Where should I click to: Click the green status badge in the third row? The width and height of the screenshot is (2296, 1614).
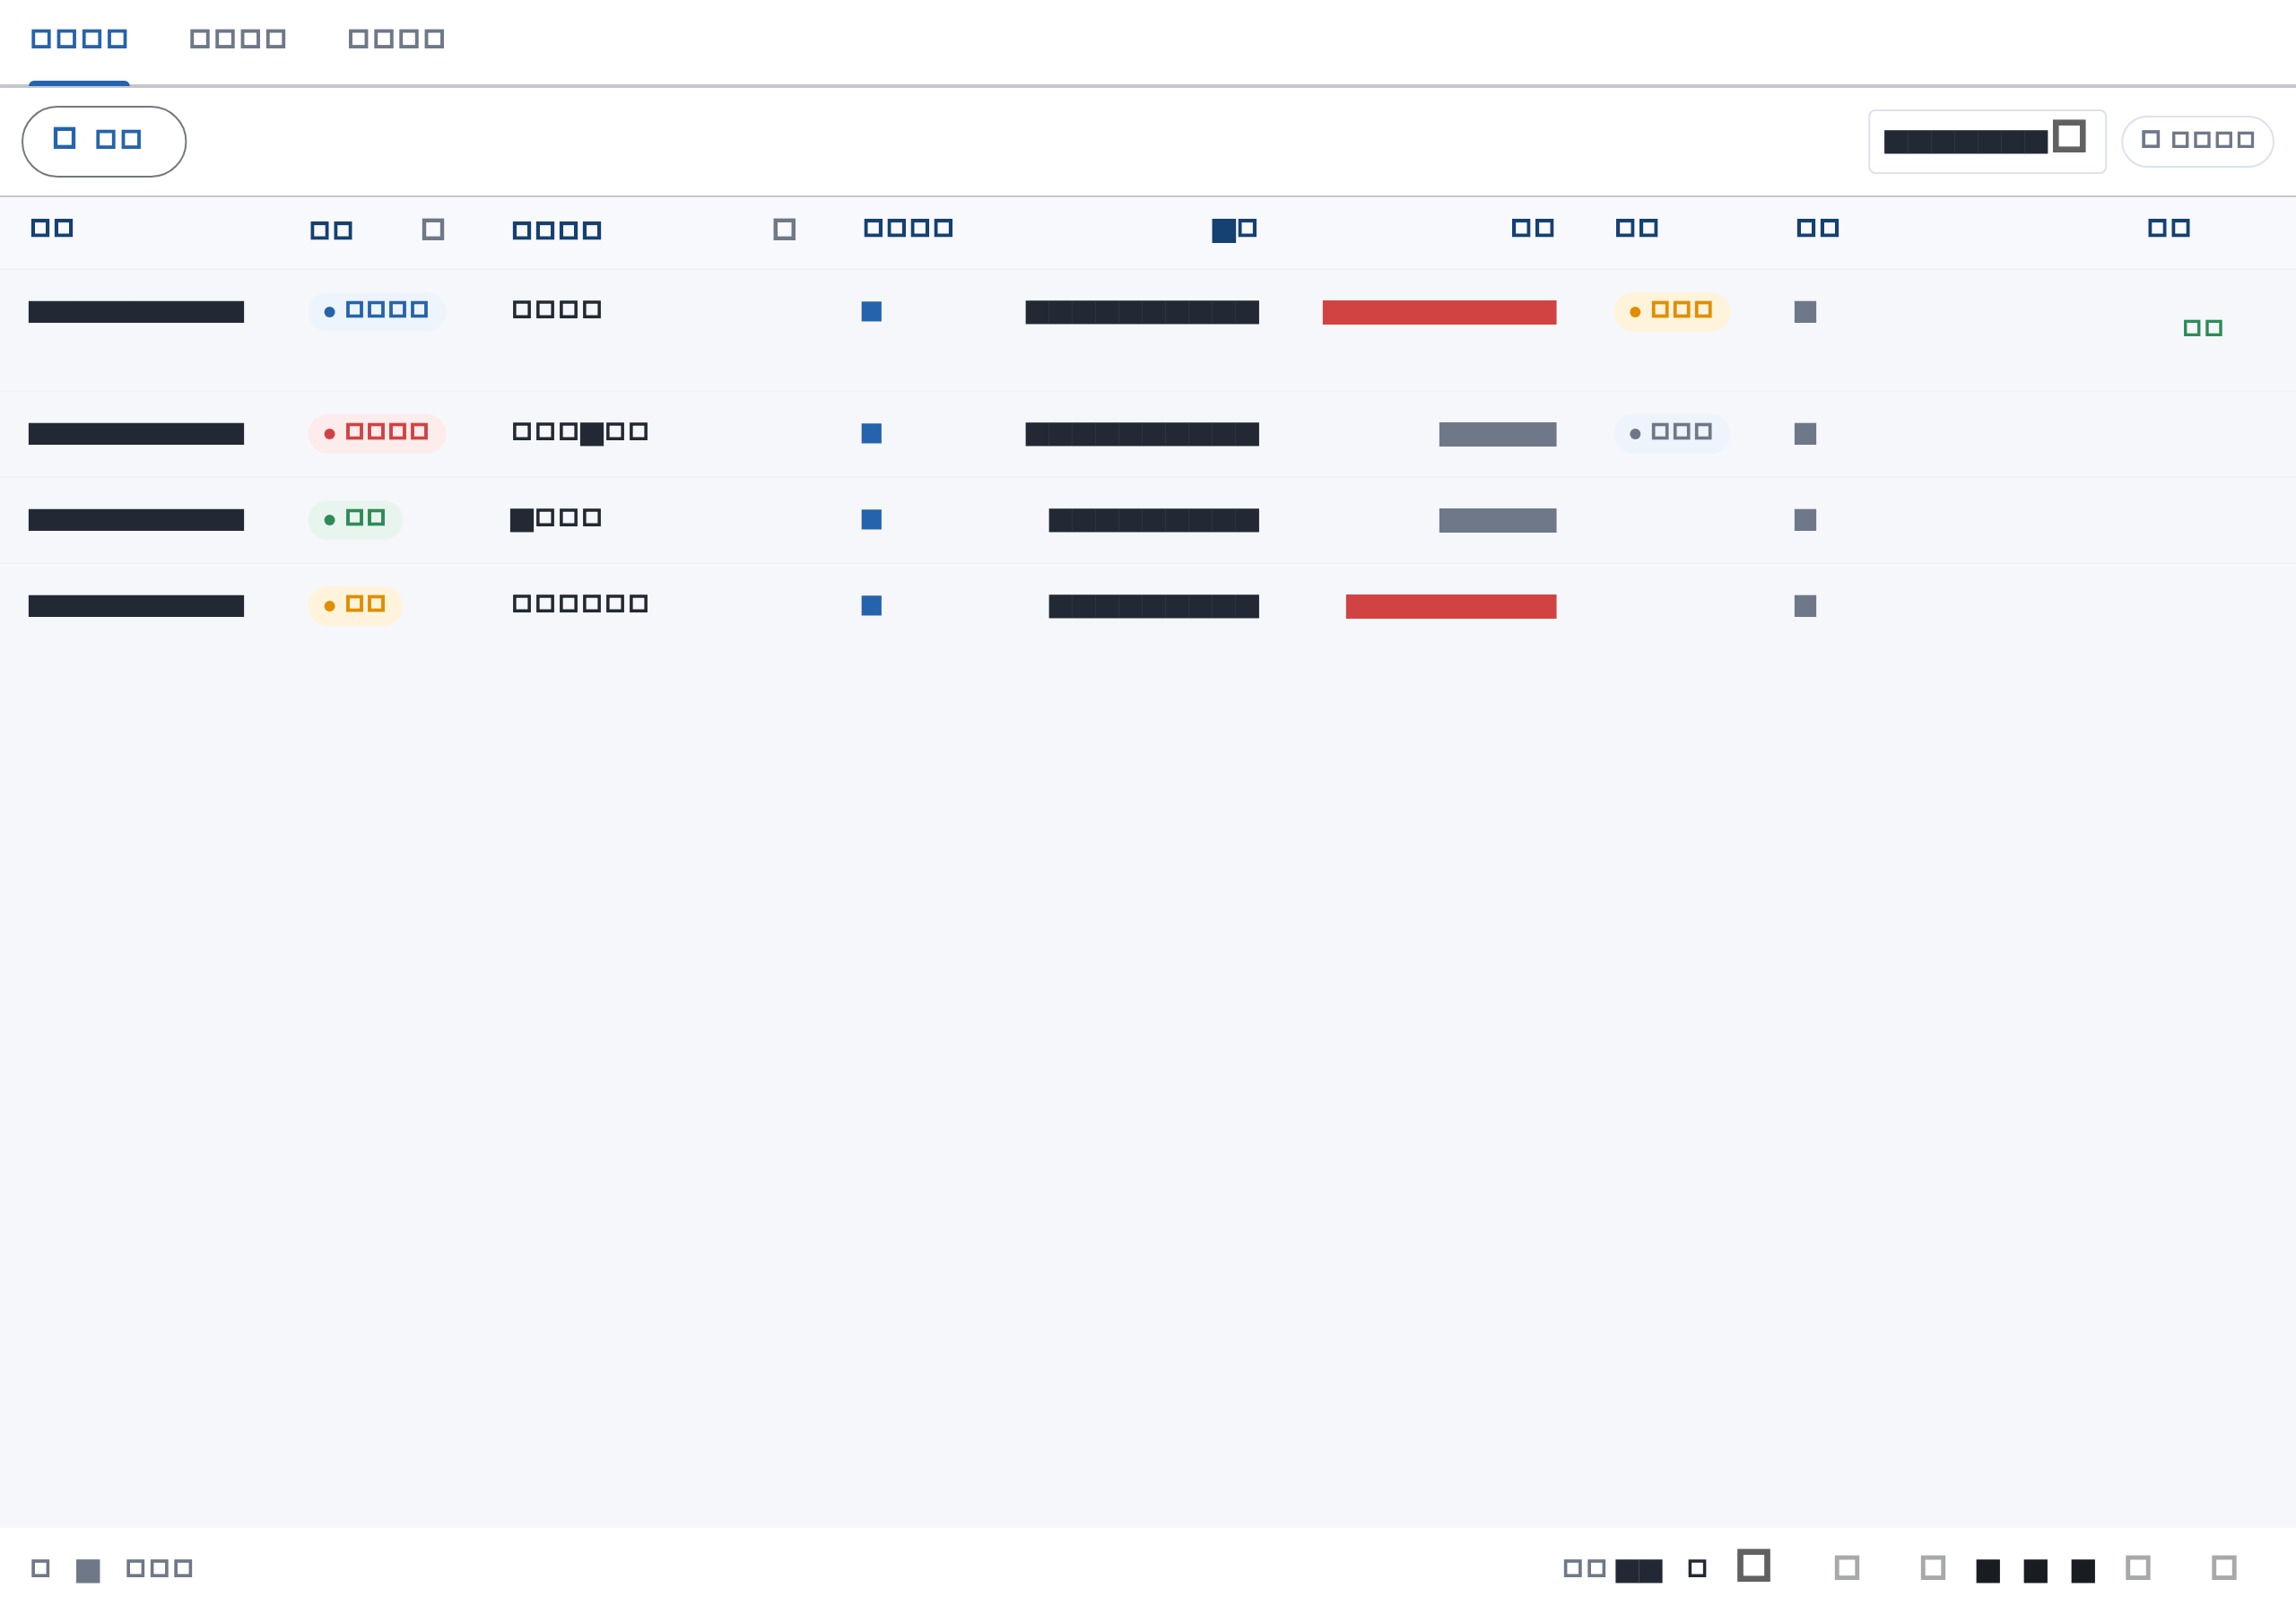point(355,520)
